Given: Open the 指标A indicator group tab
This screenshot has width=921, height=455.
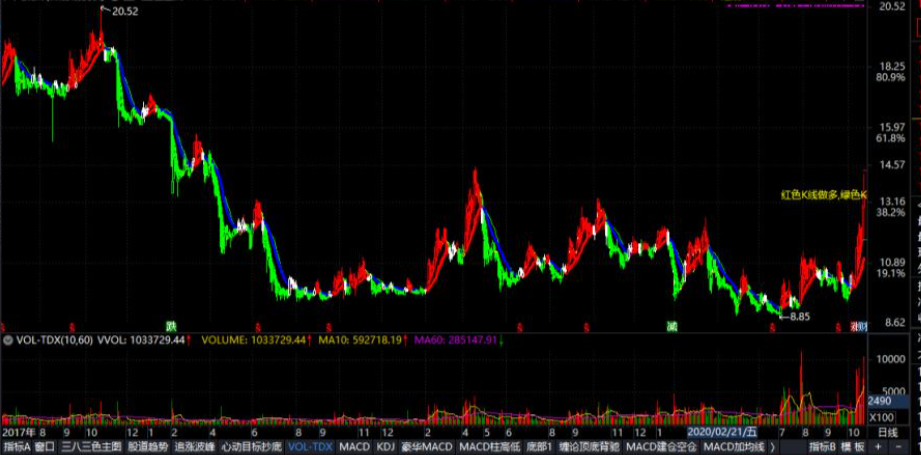Looking at the screenshot, I should pos(16,447).
